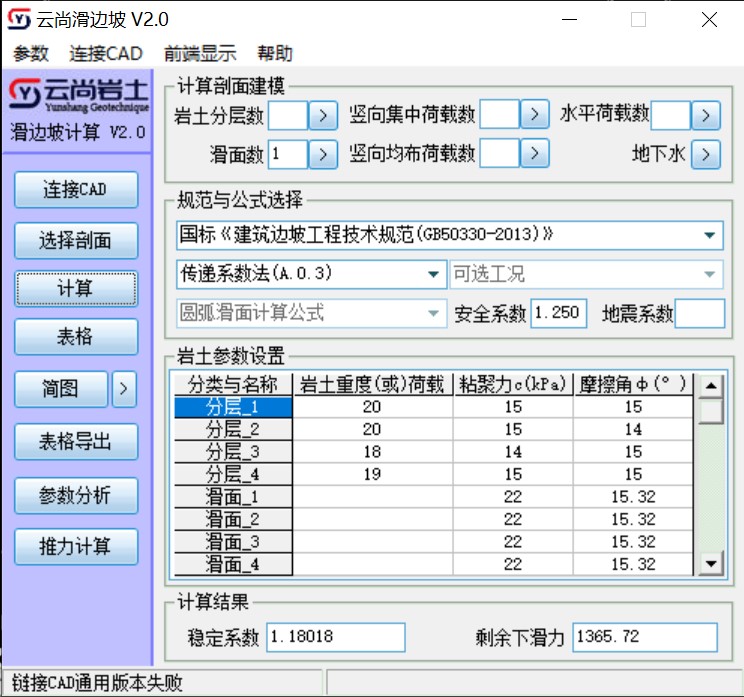This screenshot has height=697, width=744.
Task: Open the 连接CAD menu
Action: 106,53
